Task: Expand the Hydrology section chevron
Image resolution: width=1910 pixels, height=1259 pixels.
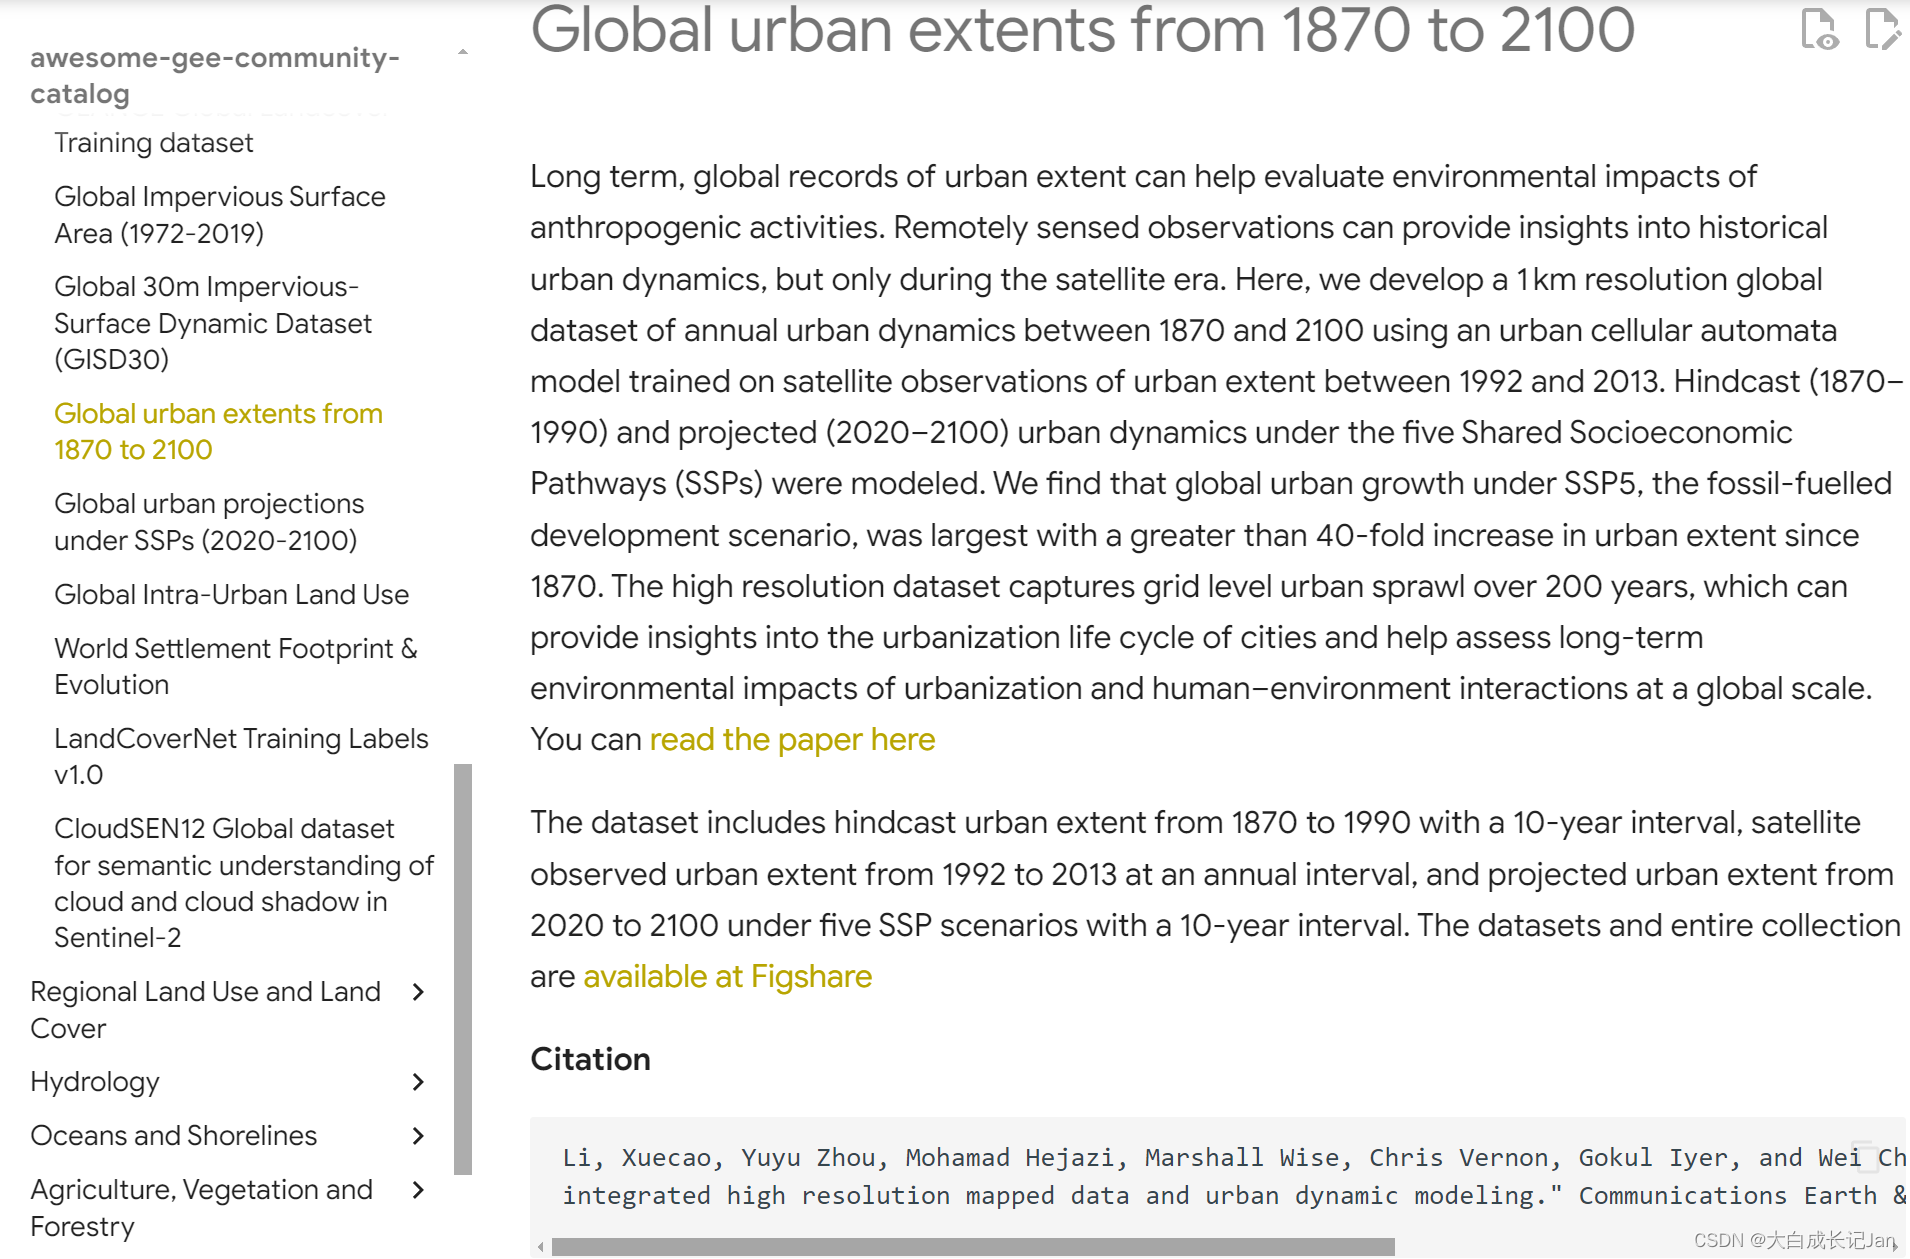Action: 418,1082
